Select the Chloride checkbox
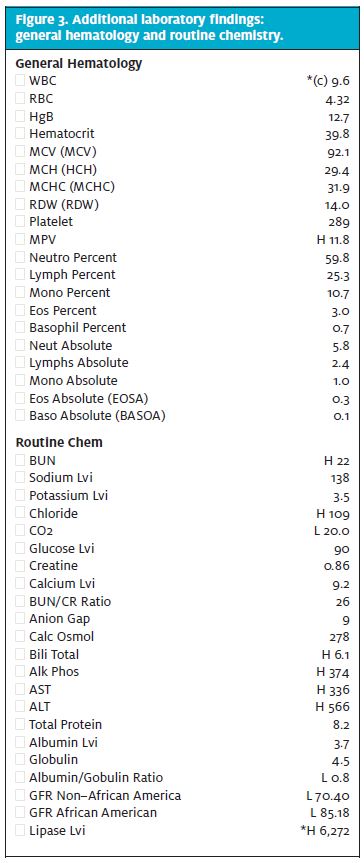364x863 pixels. [20, 513]
